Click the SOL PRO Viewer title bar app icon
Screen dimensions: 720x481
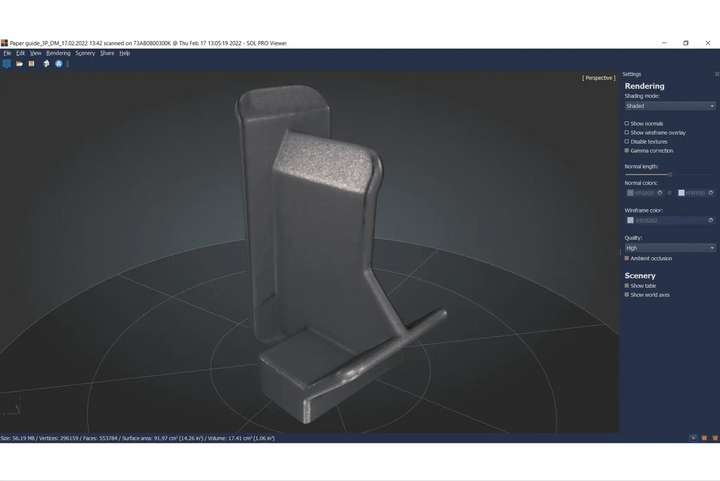click(x=4, y=43)
